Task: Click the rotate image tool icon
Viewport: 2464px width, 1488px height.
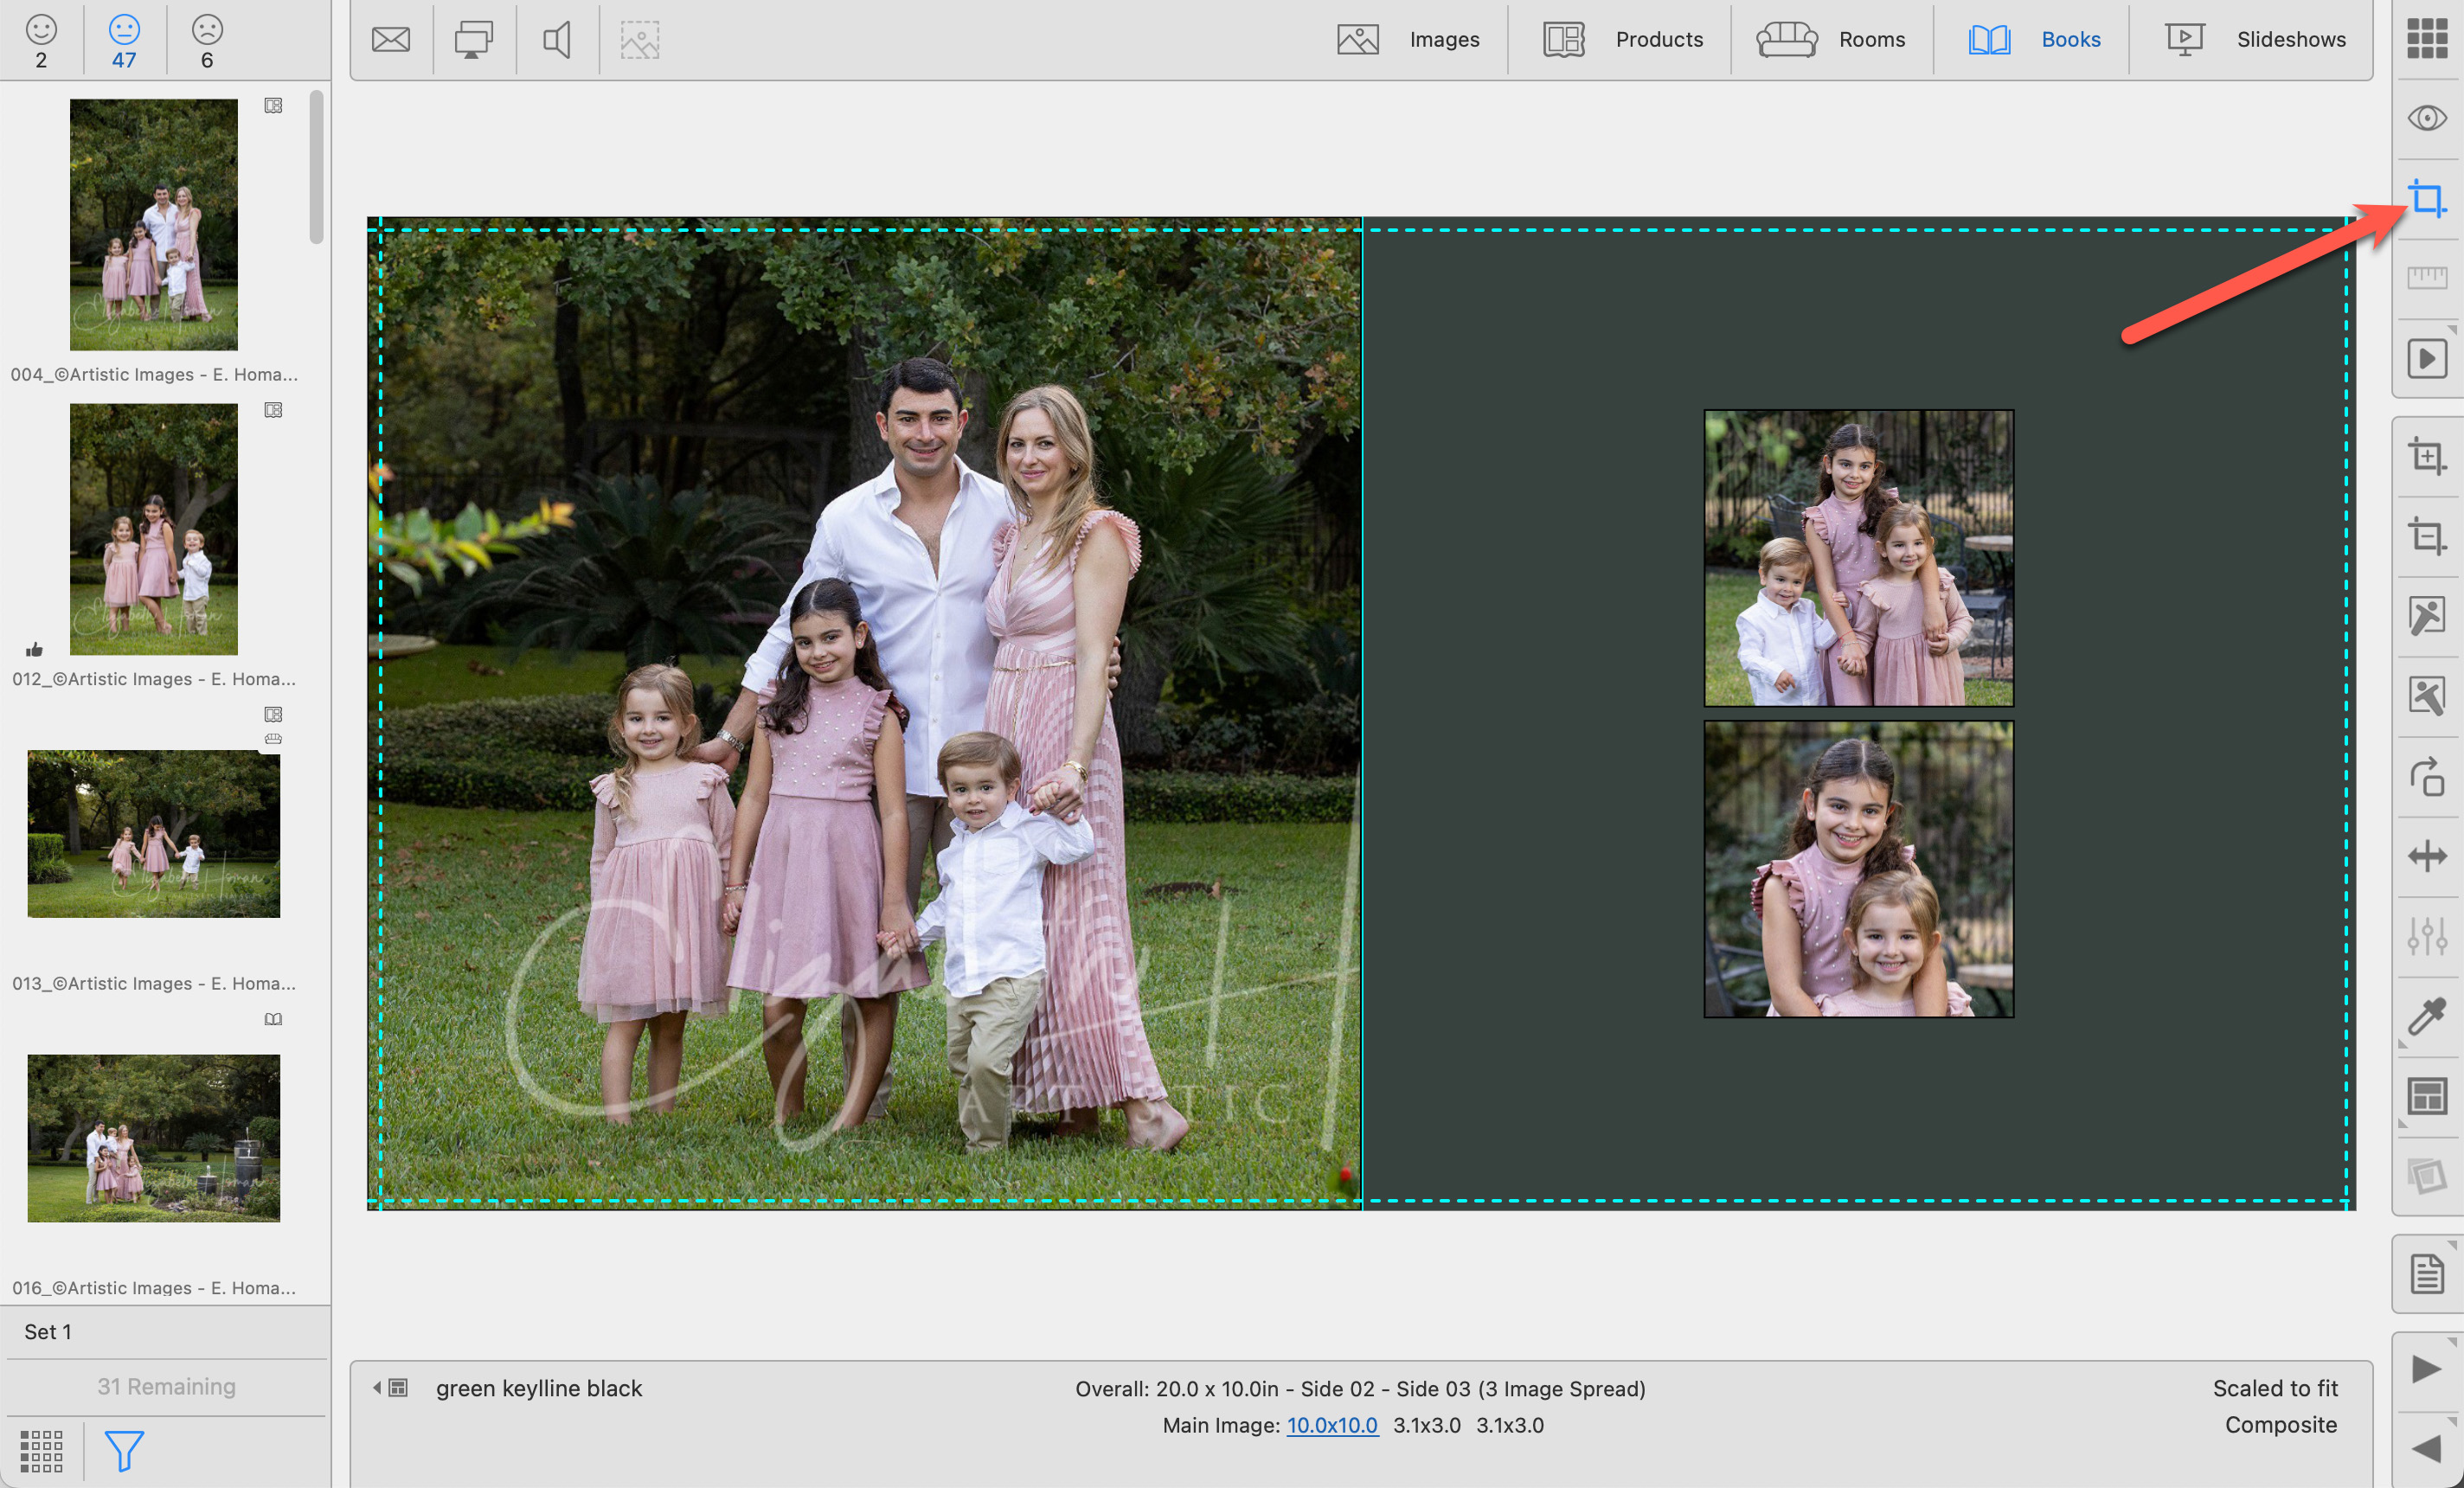Action: (2426, 777)
